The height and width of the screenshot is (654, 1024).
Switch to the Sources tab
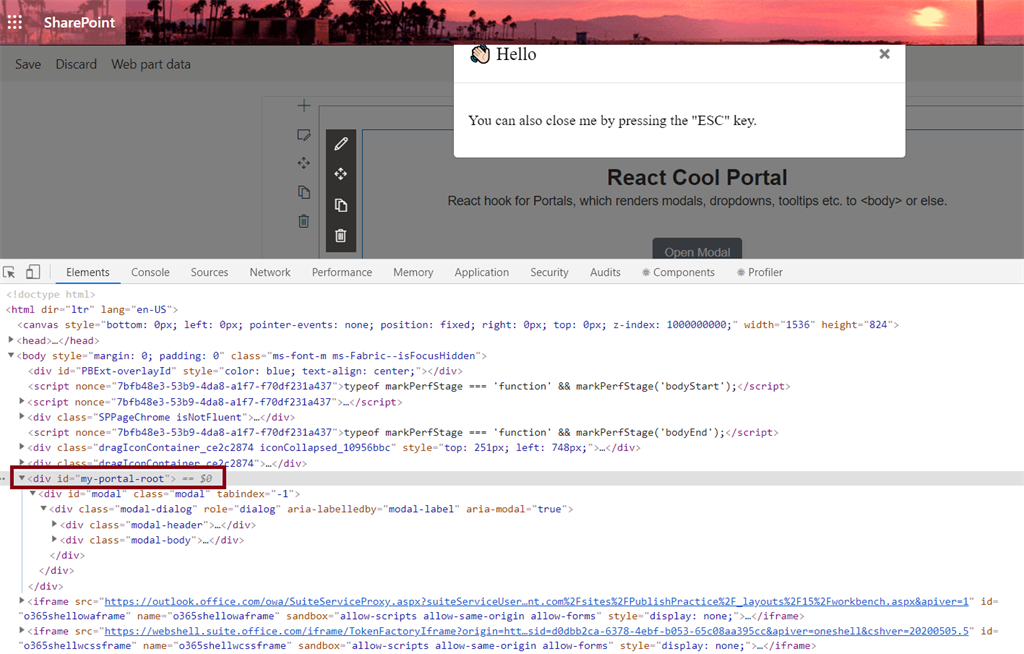(209, 272)
